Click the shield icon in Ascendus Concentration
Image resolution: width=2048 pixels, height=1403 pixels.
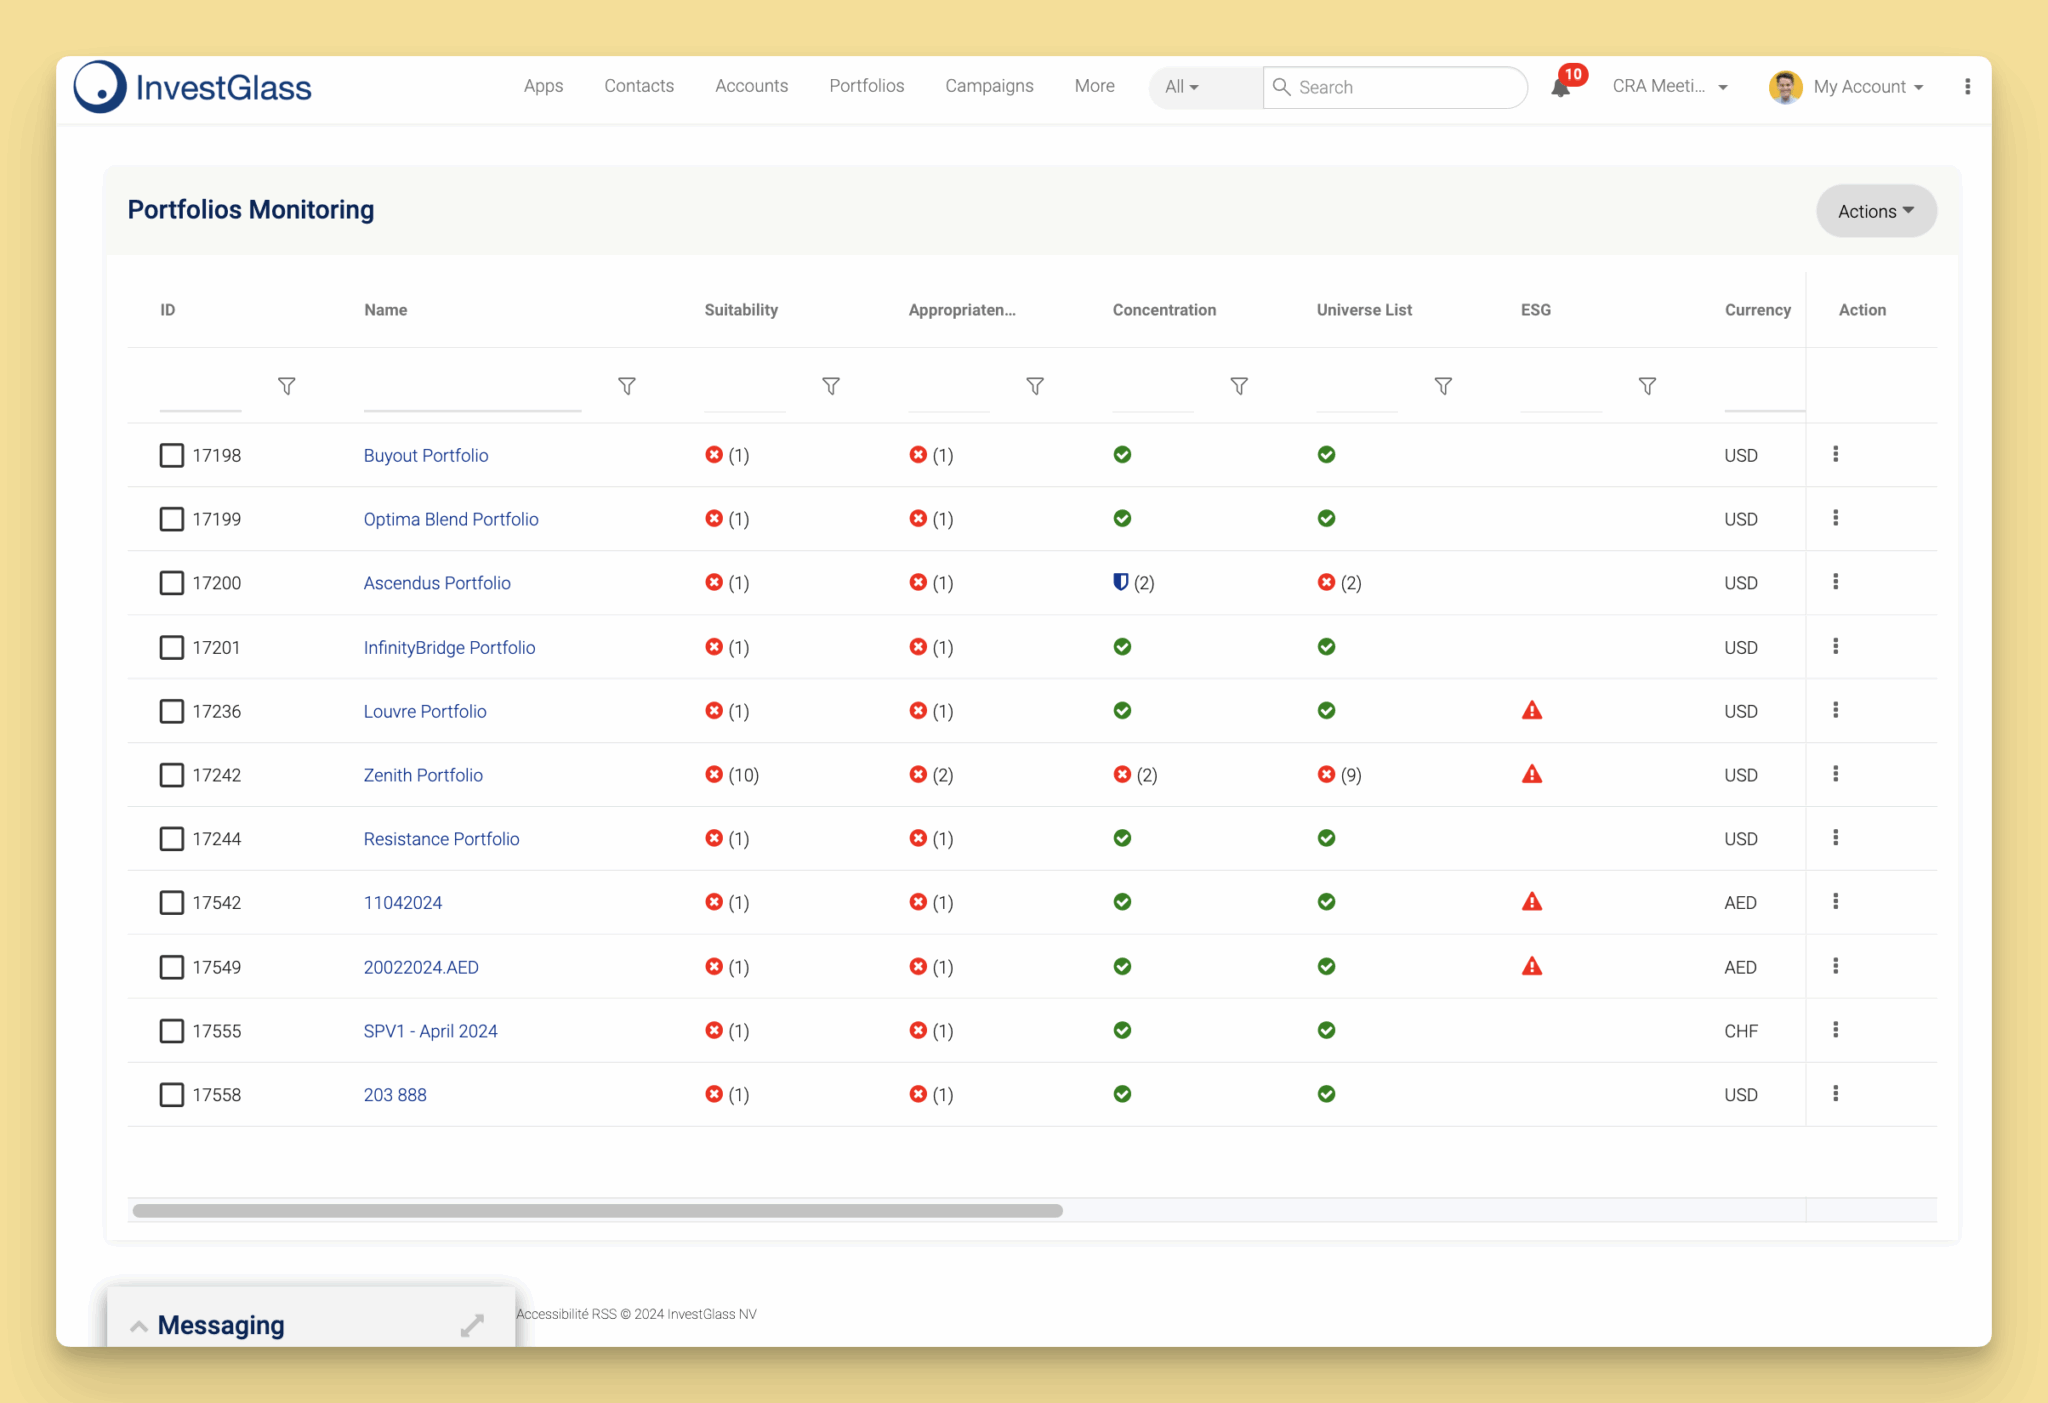[x=1122, y=582]
